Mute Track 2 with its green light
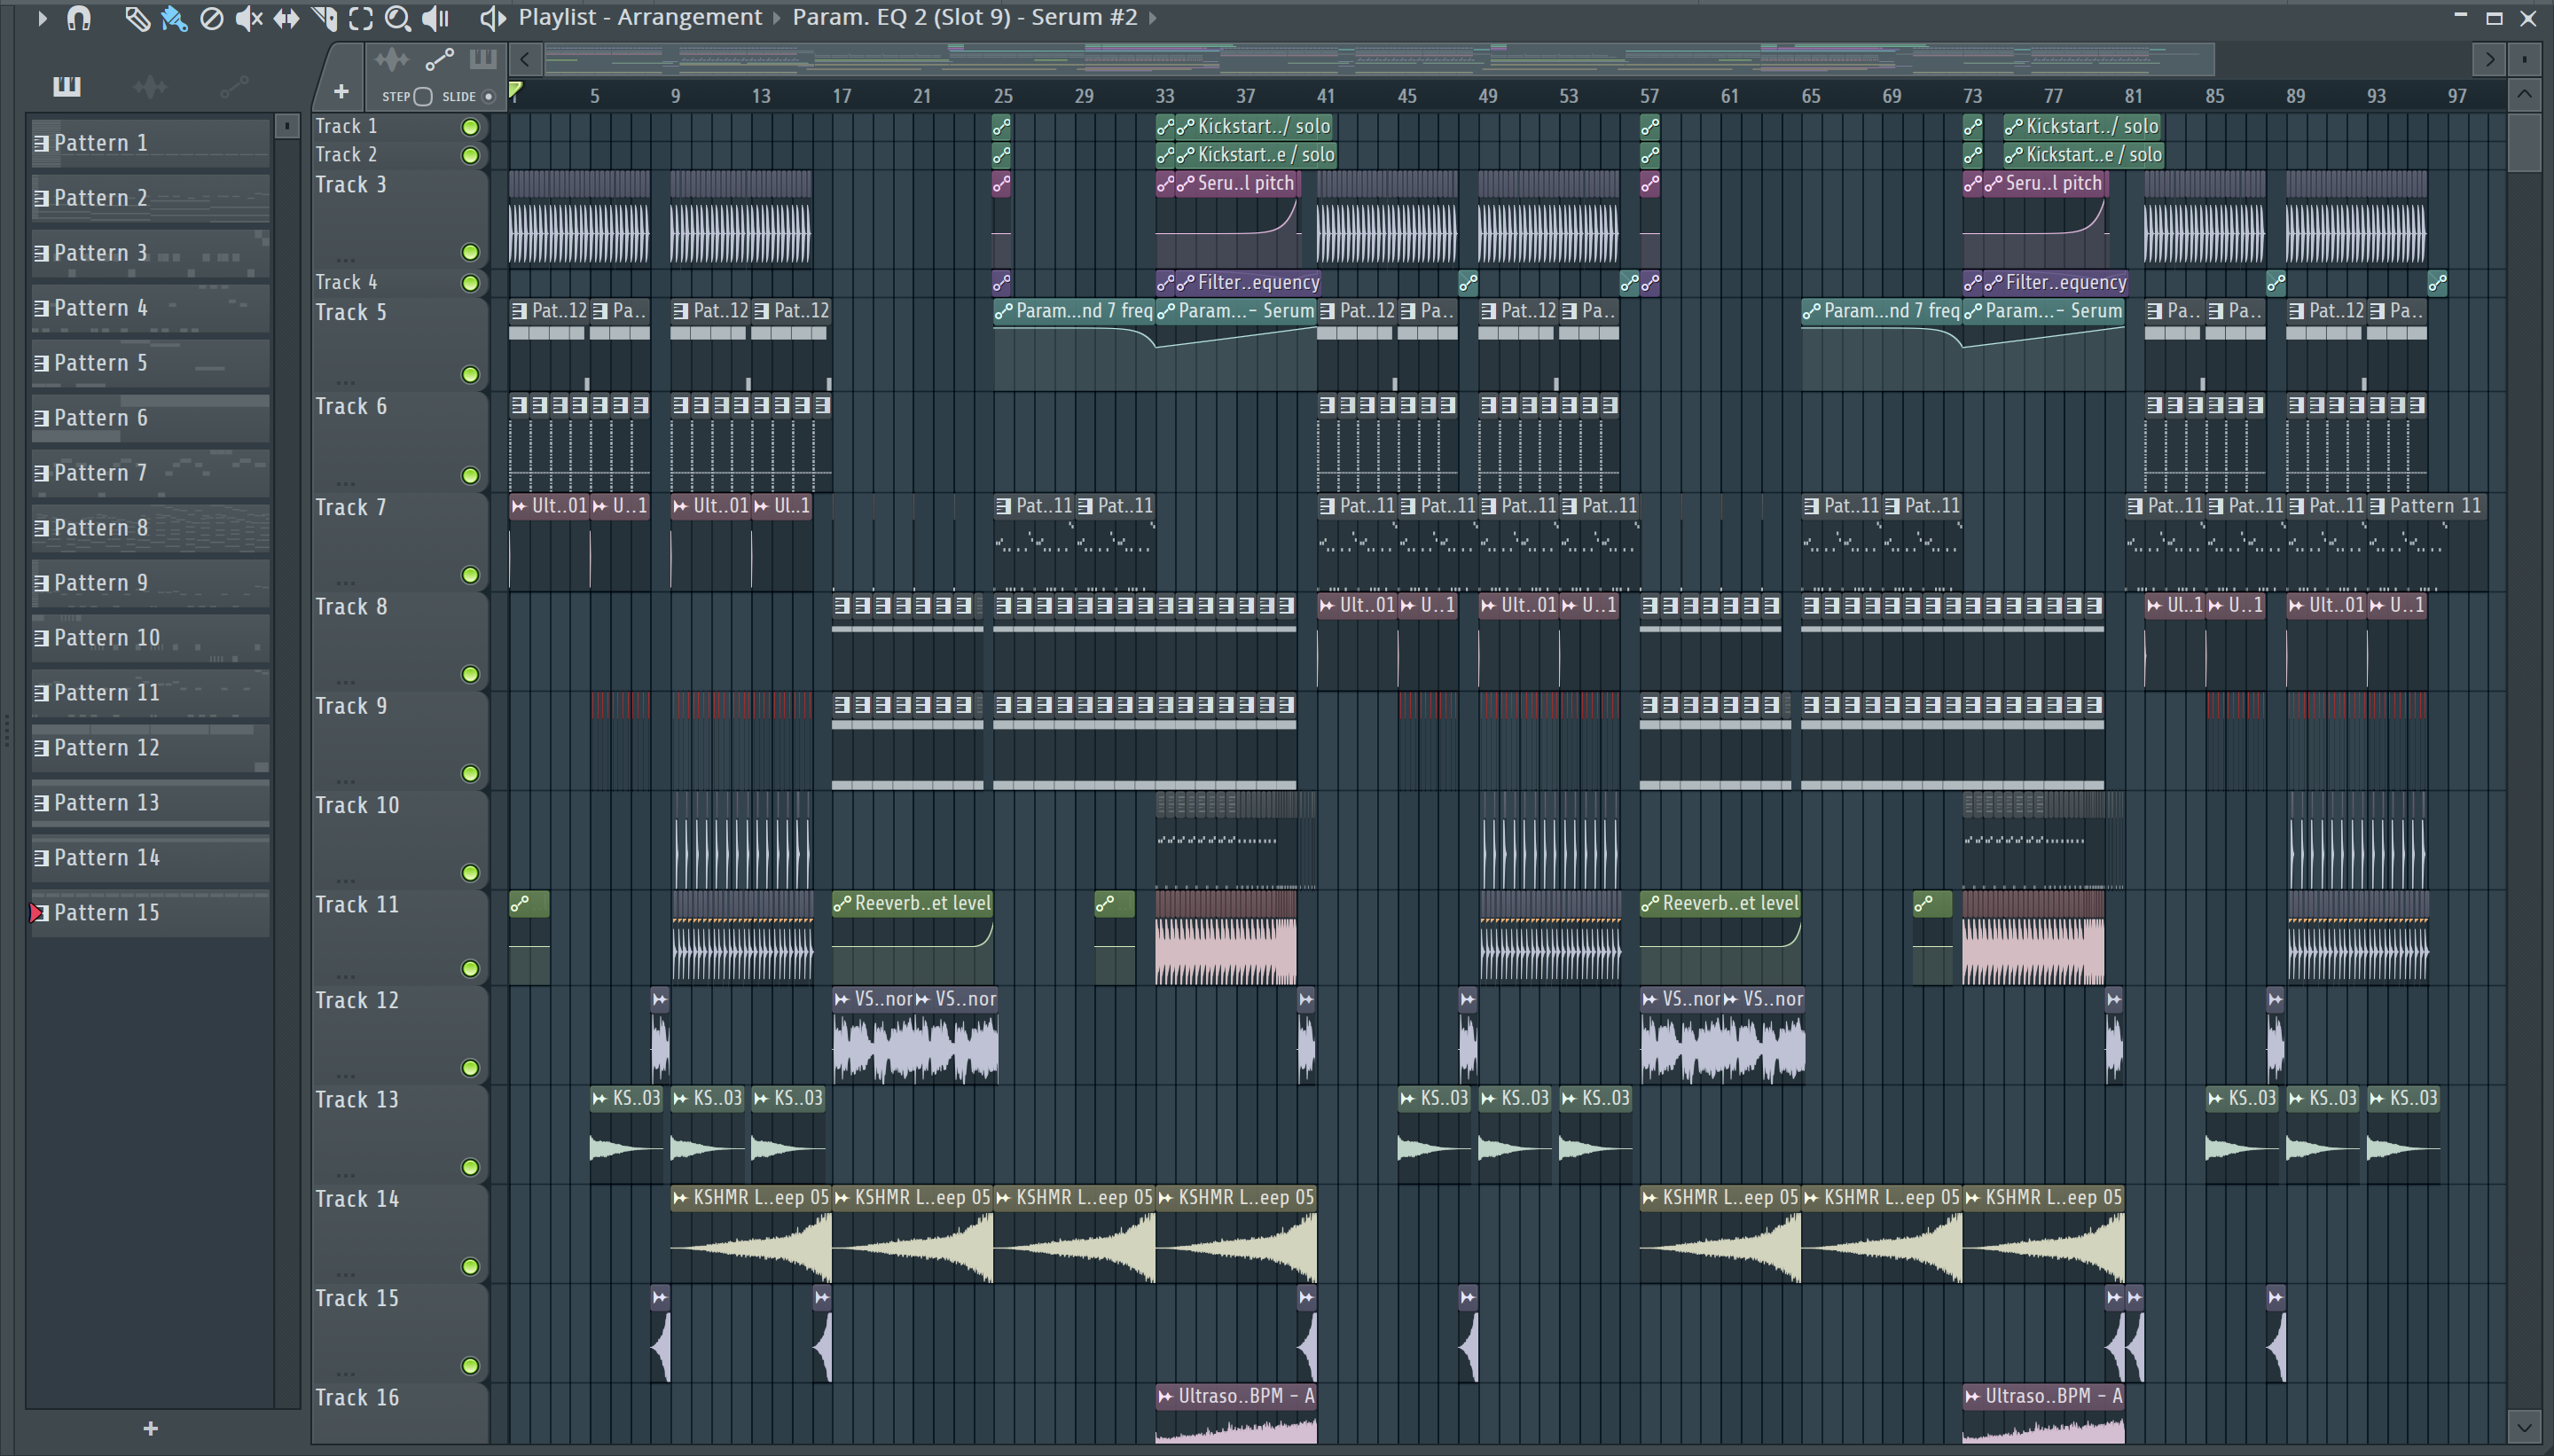This screenshot has width=2554, height=1456. pyautogui.click(x=470, y=155)
